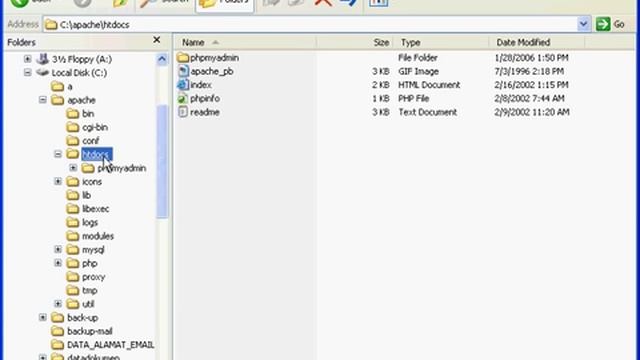Click the folder tree scrollbar thumb
This screenshot has height=360, width=640.
pyautogui.click(x=162, y=161)
